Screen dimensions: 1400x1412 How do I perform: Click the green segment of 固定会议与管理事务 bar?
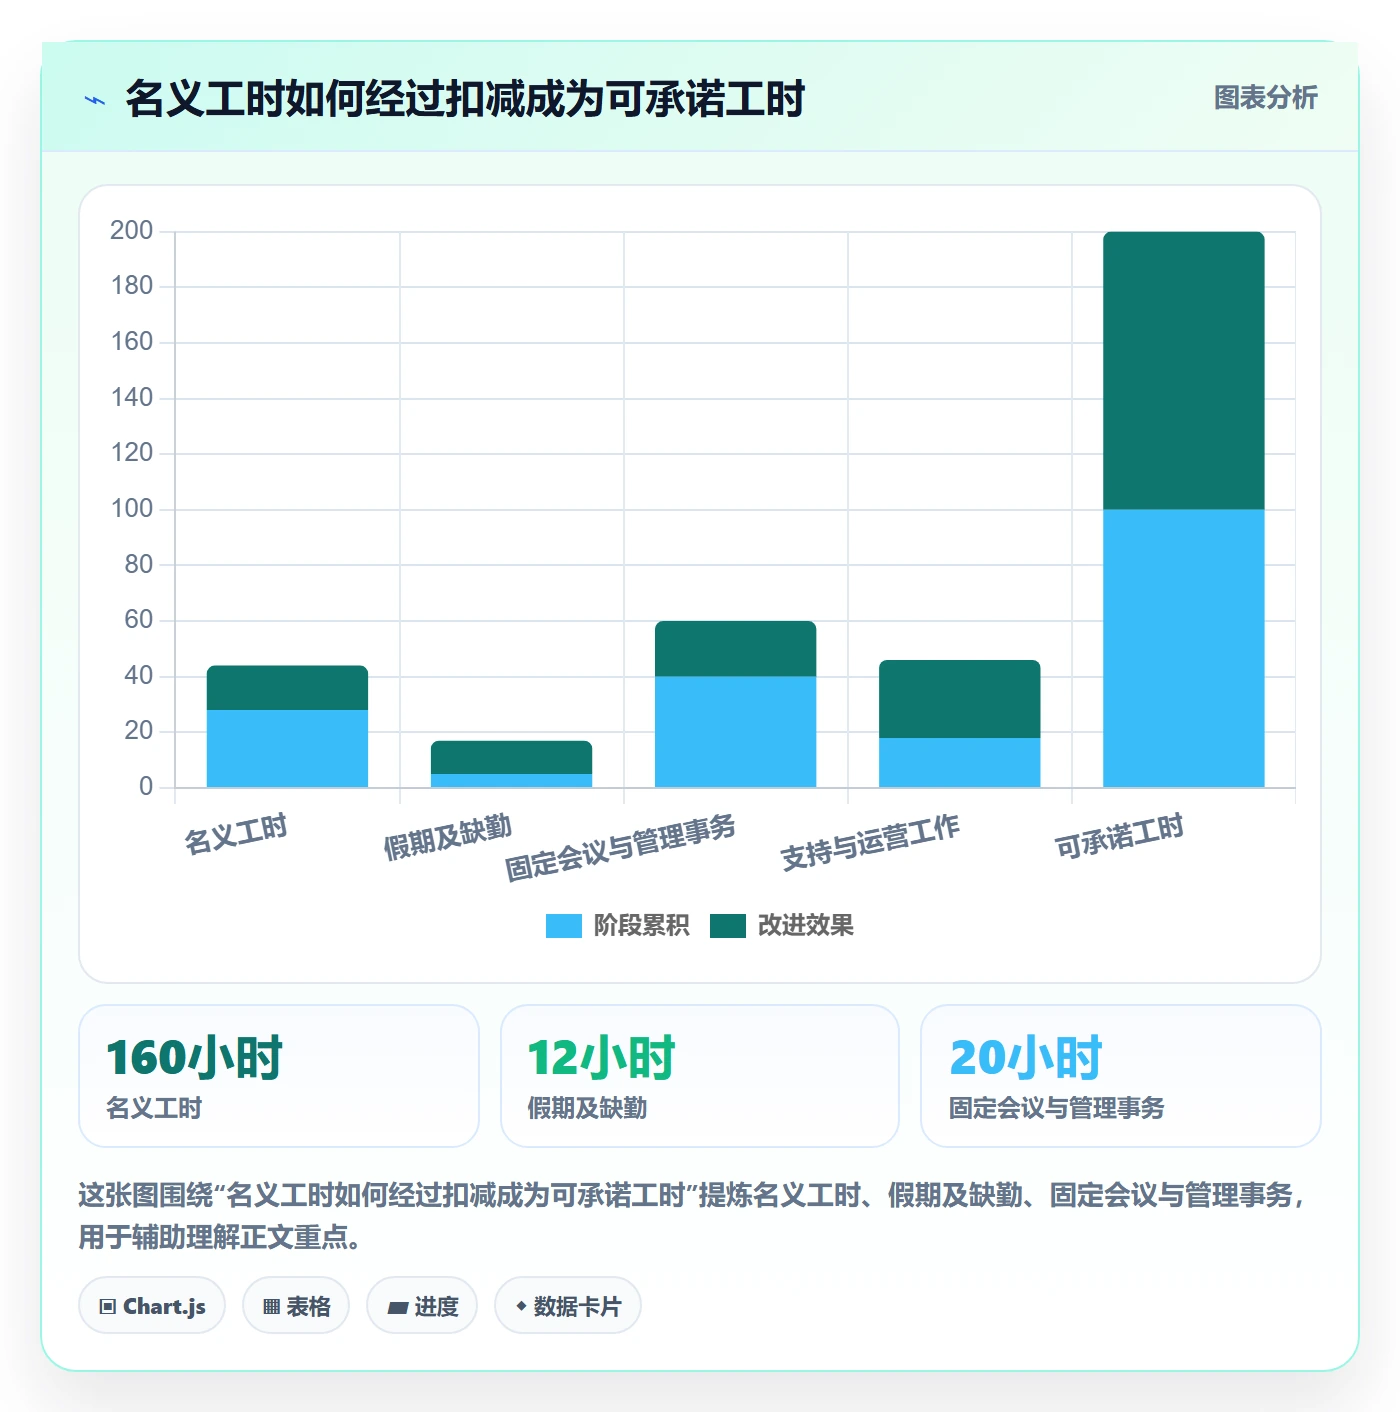click(x=735, y=649)
